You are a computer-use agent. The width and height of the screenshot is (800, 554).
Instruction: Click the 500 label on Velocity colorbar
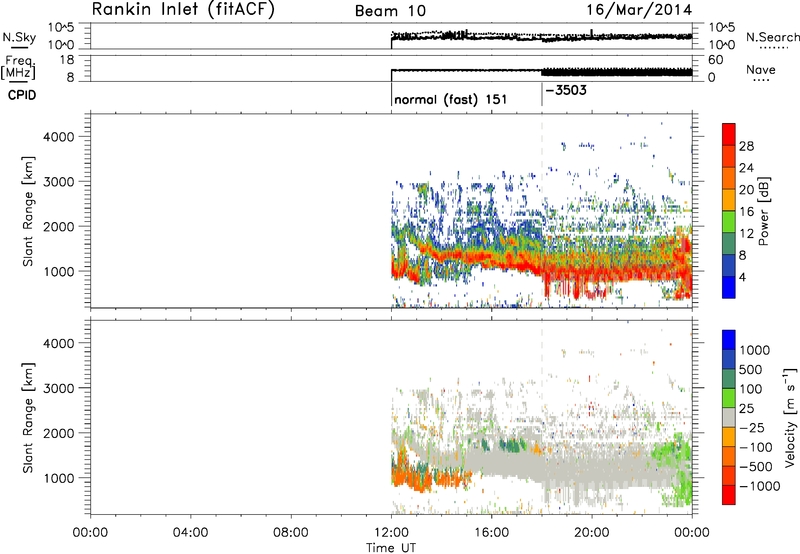click(x=750, y=370)
